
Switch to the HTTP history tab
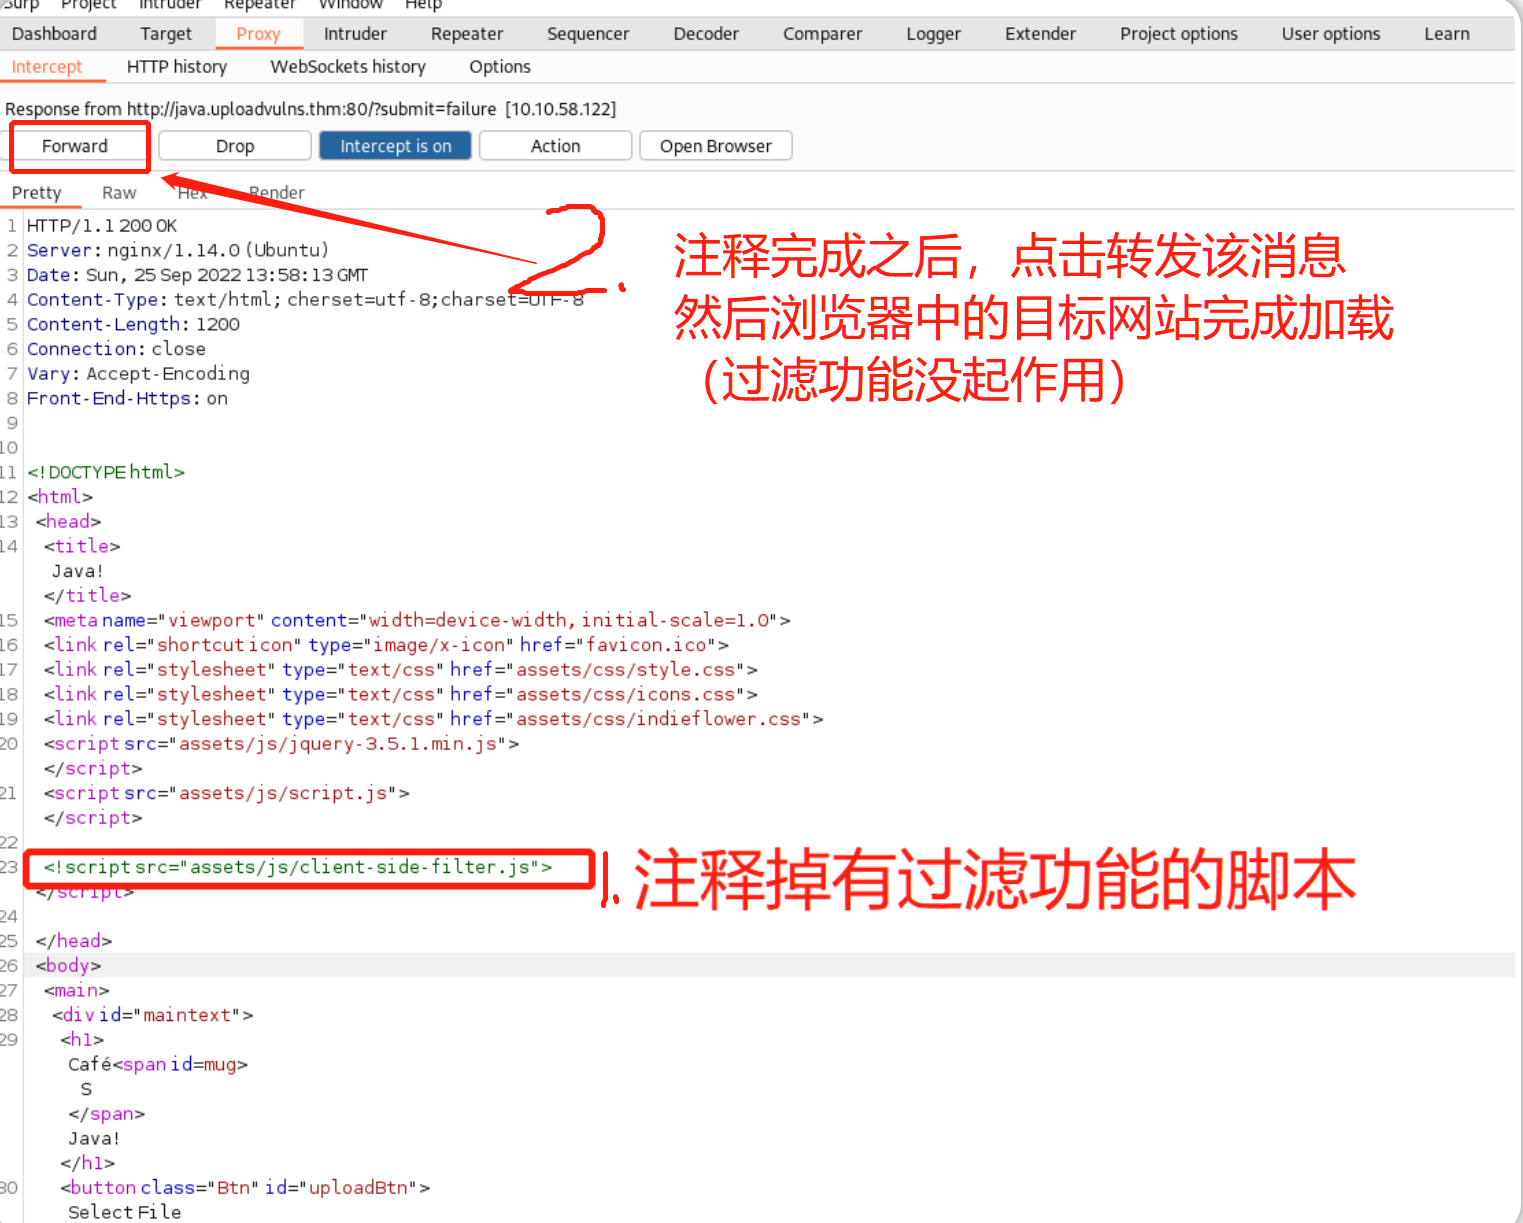pyautogui.click(x=177, y=67)
